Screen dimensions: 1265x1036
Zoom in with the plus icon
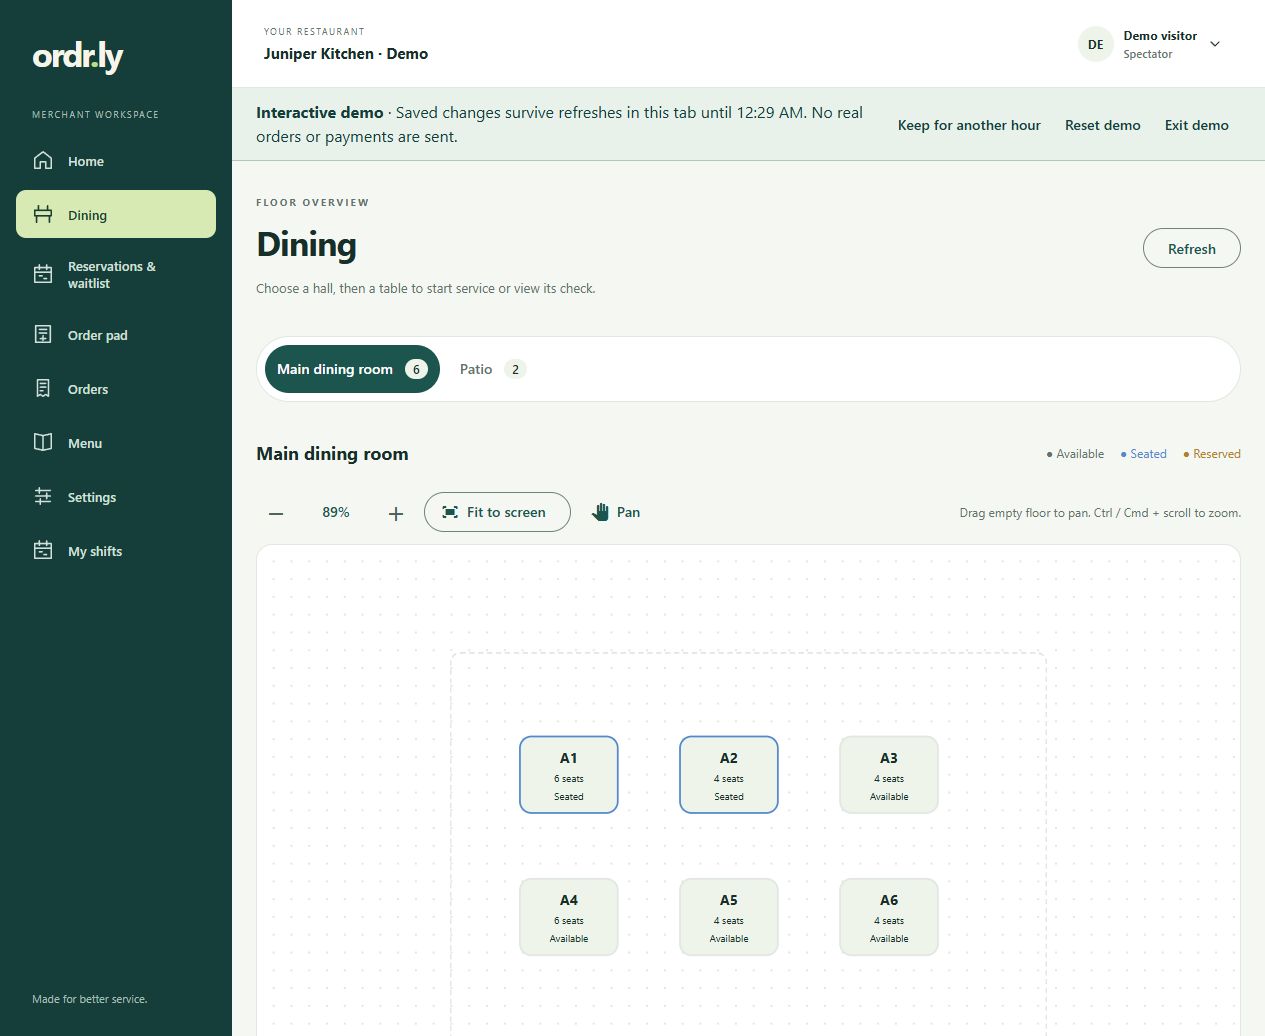(396, 513)
